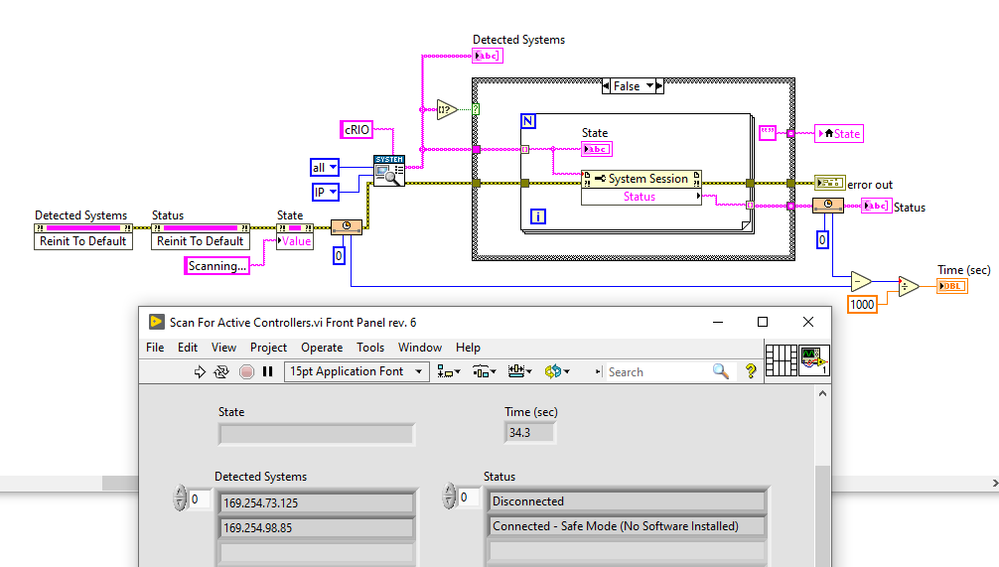Maximize the front panel window
This screenshot has width=999, height=567.
763,322
